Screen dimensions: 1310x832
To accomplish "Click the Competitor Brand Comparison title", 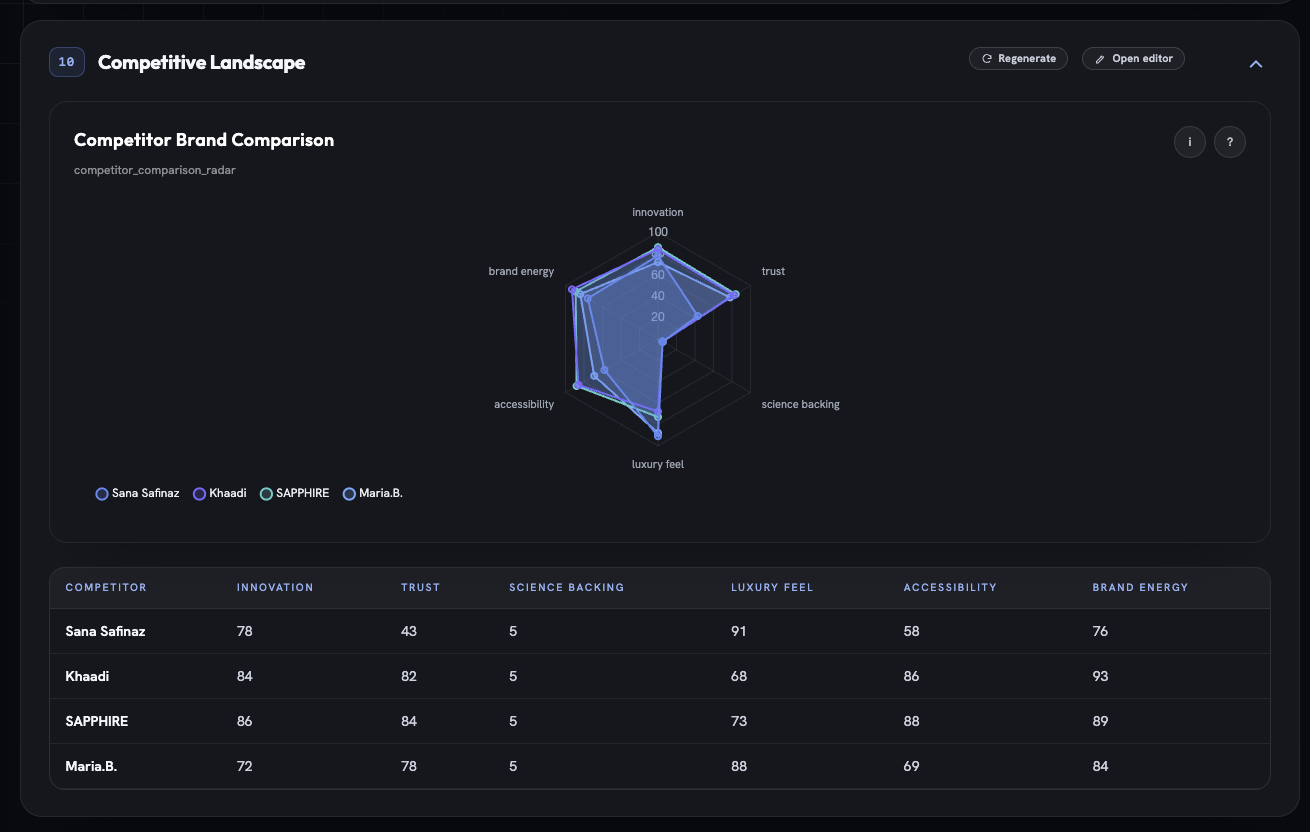I will [x=204, y=140].
